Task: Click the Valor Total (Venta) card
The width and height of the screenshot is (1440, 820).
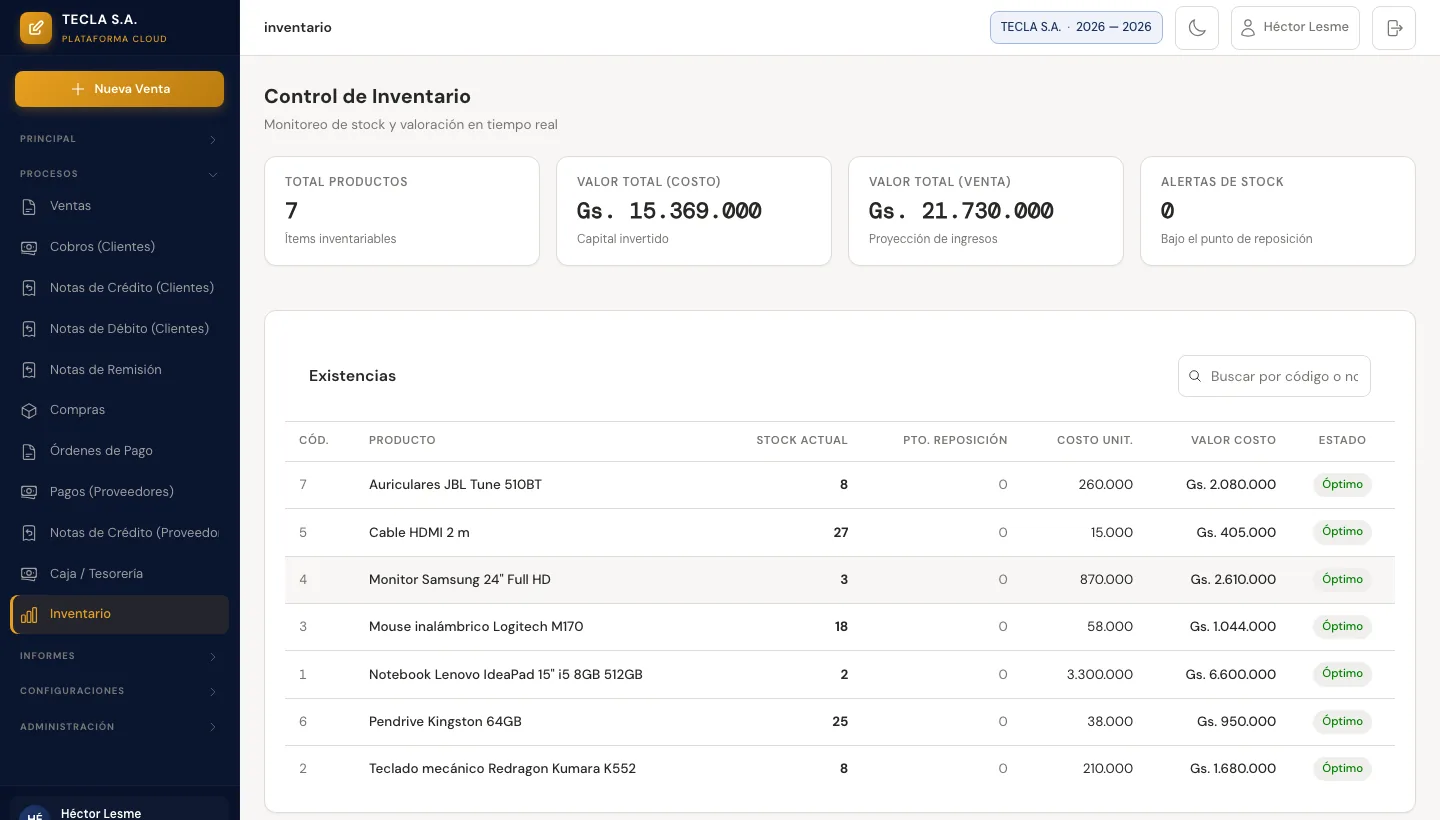Action: pos(986,211)
